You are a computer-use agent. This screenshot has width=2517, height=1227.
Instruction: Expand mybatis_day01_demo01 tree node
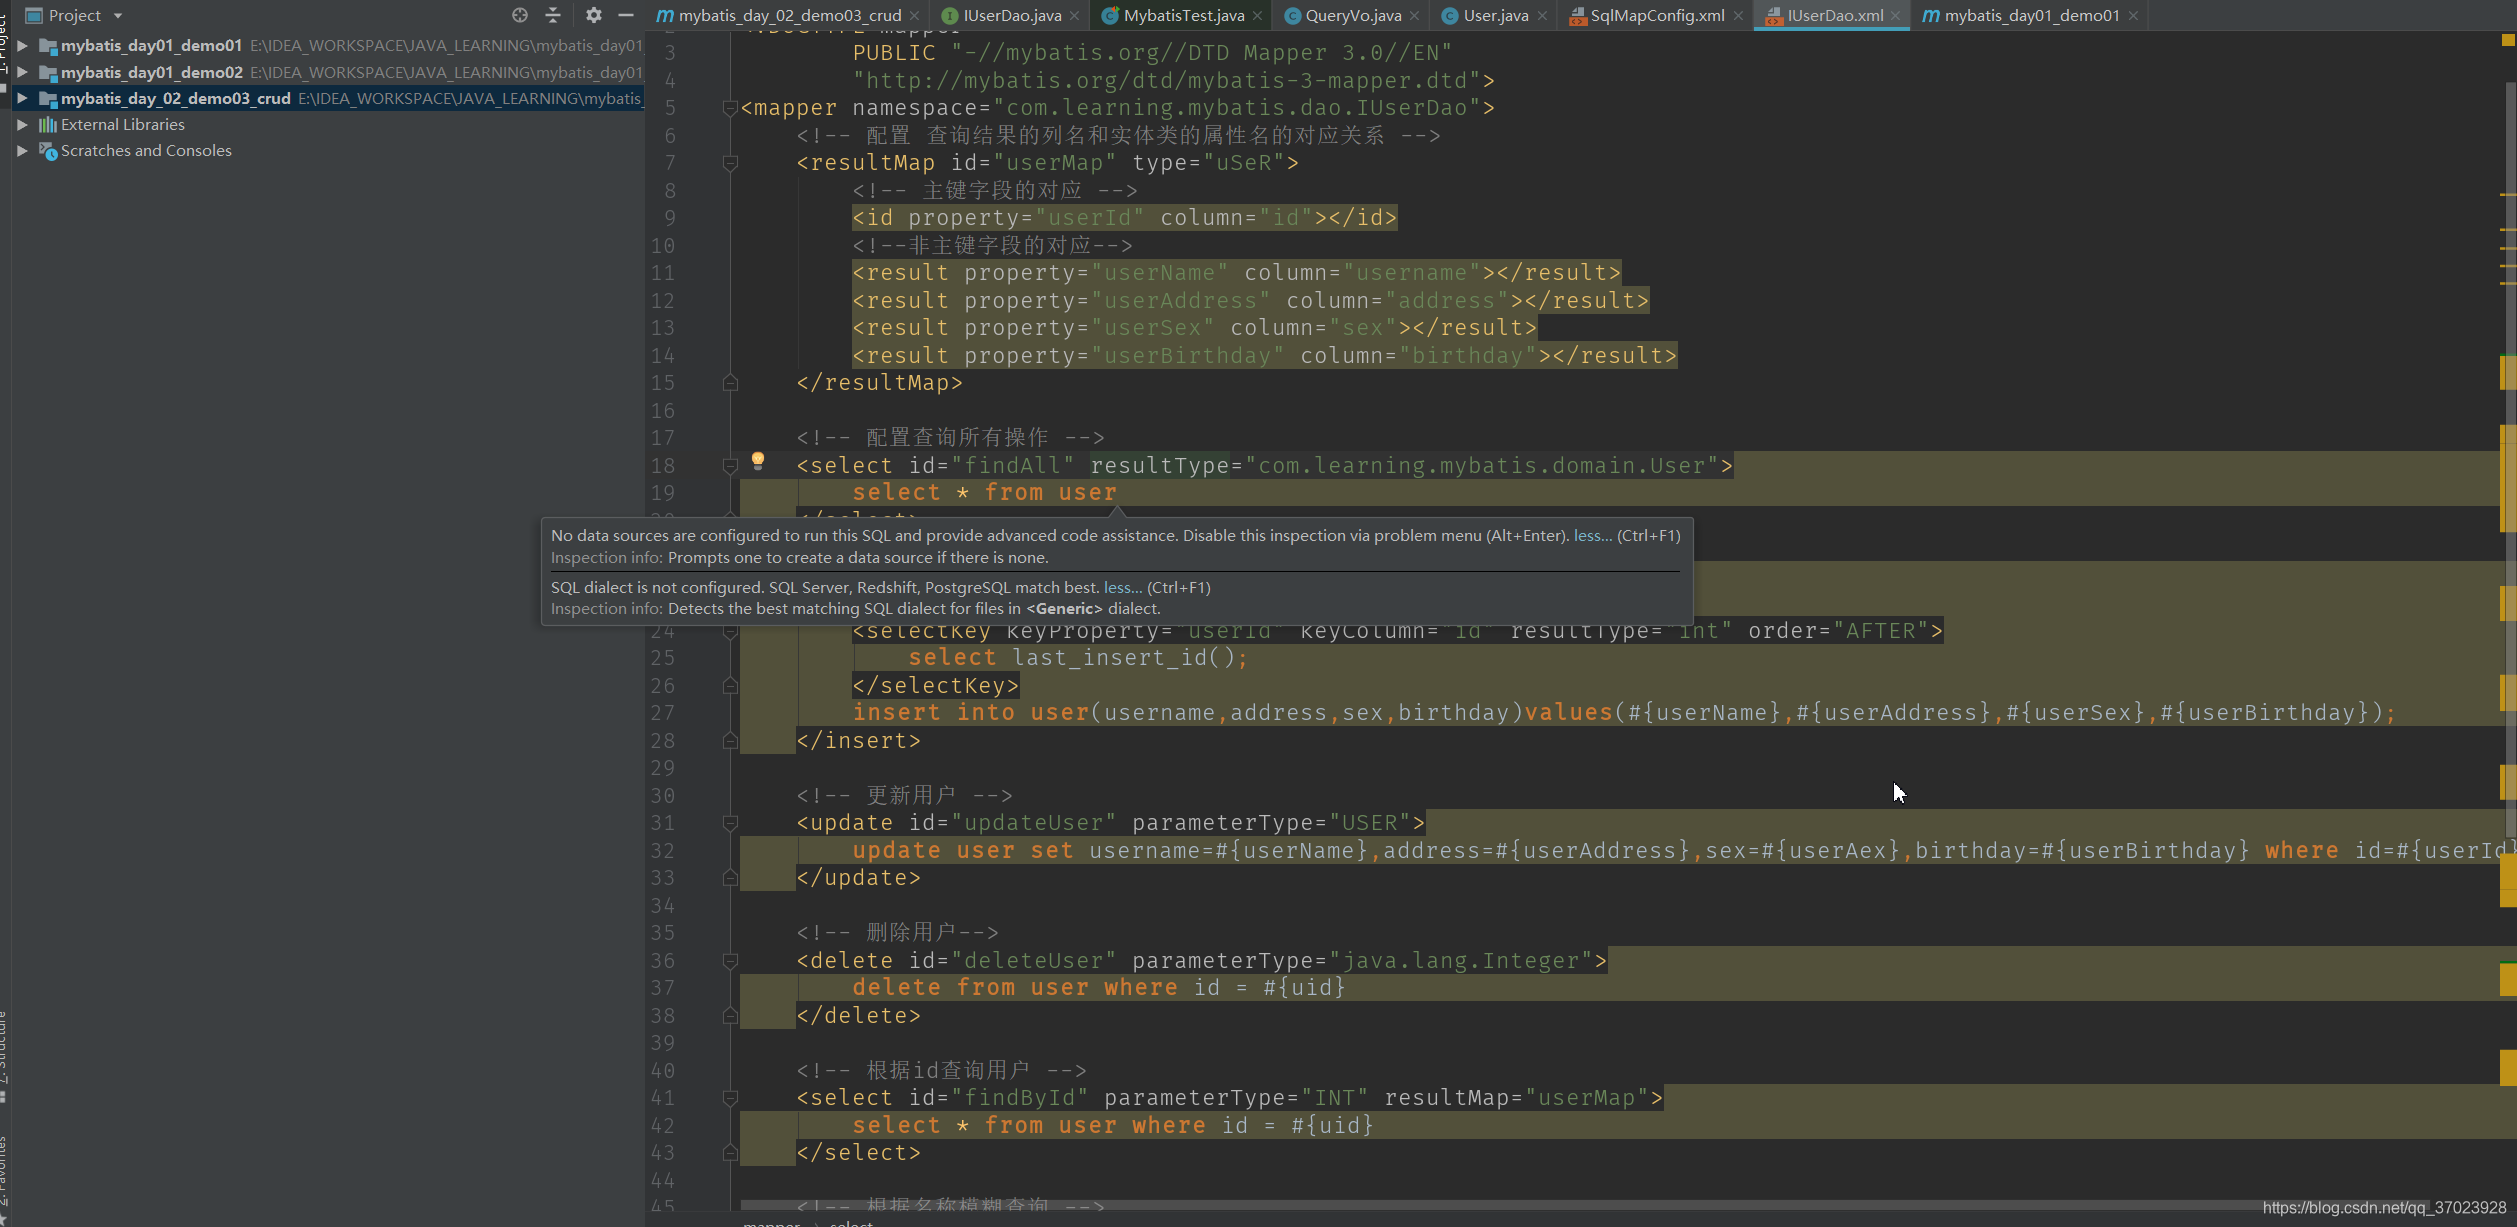22,46
